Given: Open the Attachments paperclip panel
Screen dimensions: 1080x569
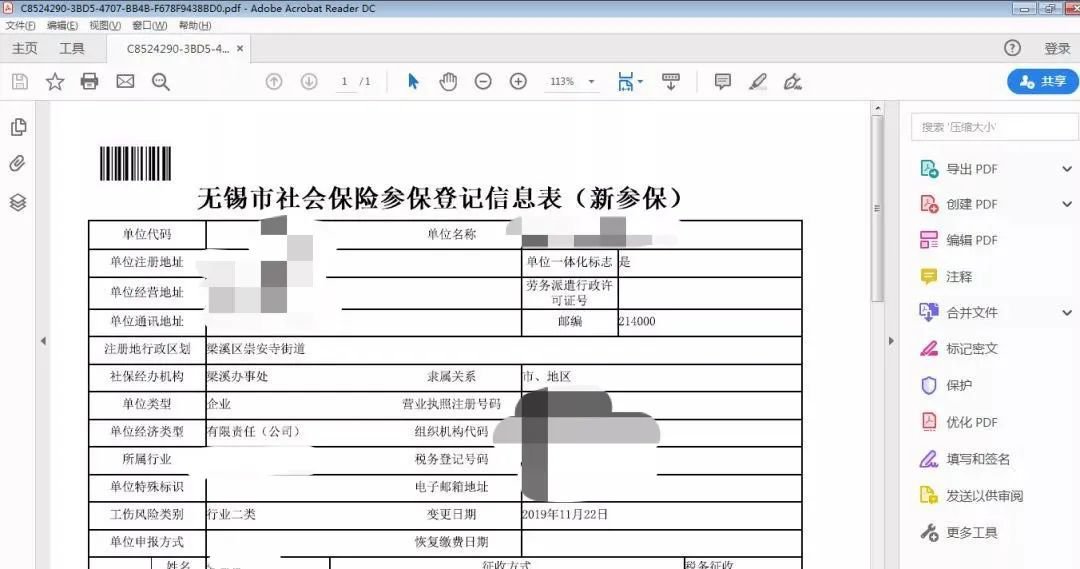Looking at the screenshot, I should [17, 164].
